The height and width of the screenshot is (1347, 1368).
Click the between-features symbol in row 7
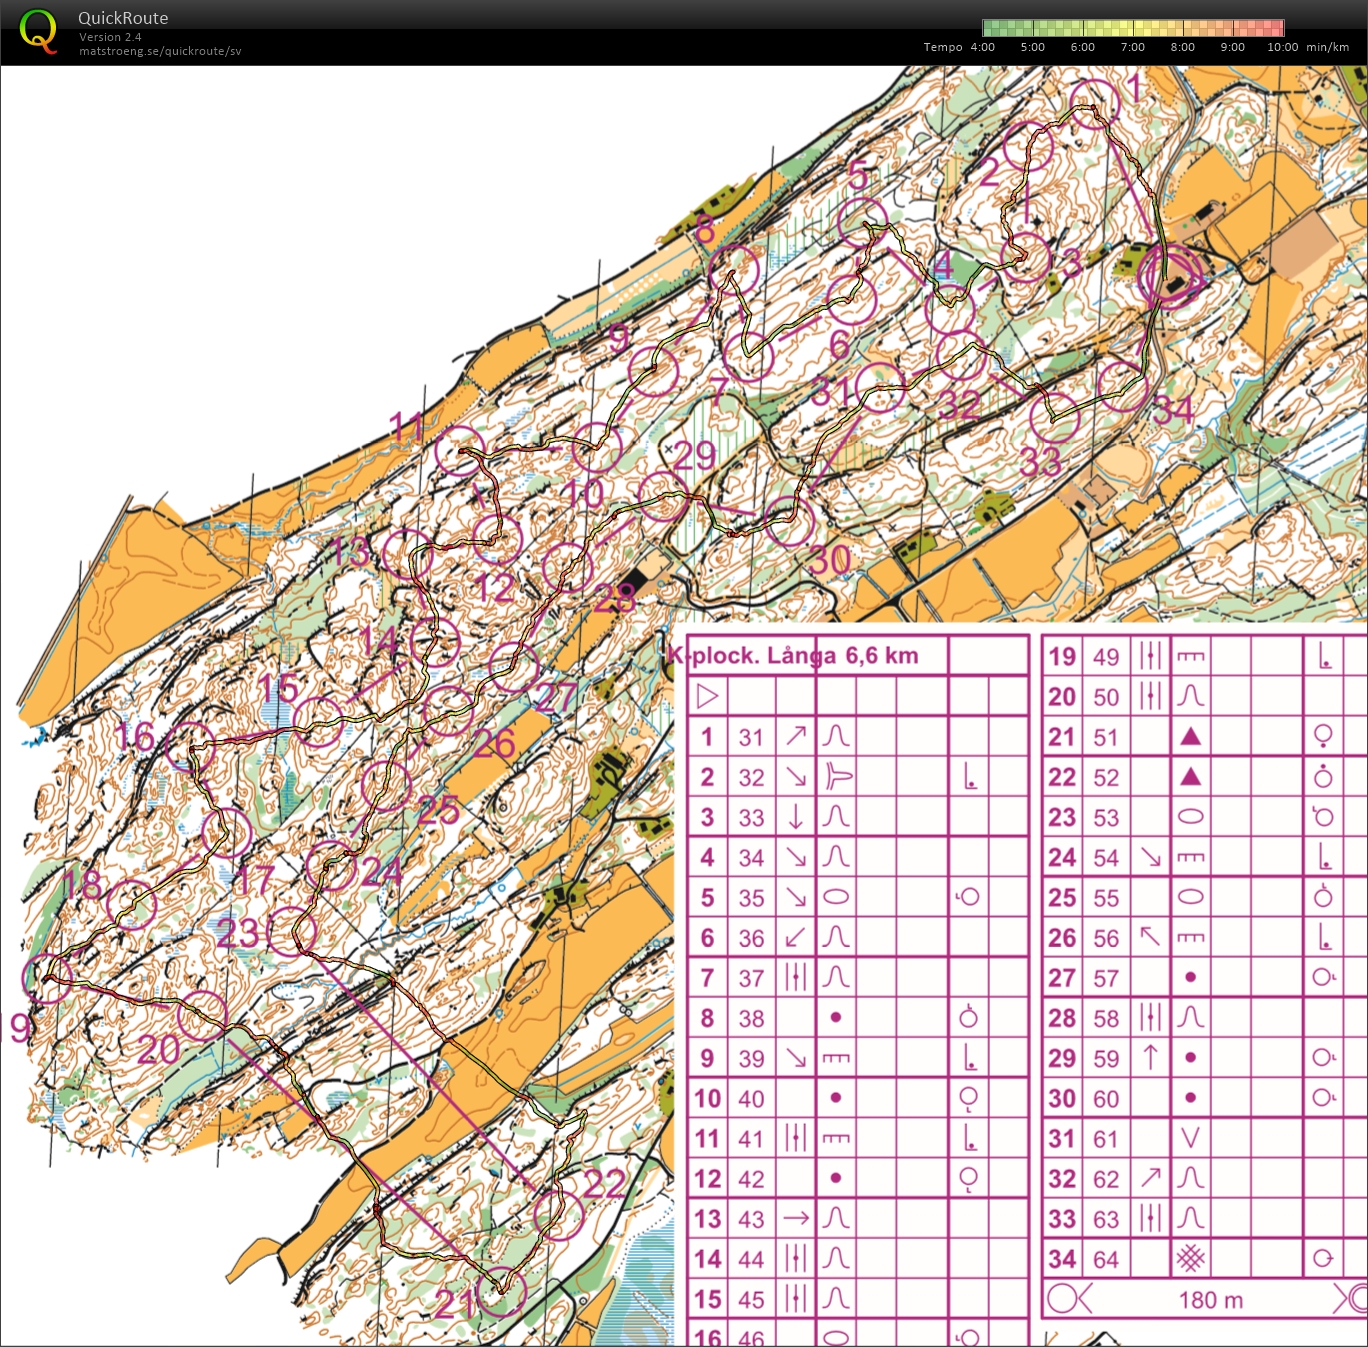796,978
